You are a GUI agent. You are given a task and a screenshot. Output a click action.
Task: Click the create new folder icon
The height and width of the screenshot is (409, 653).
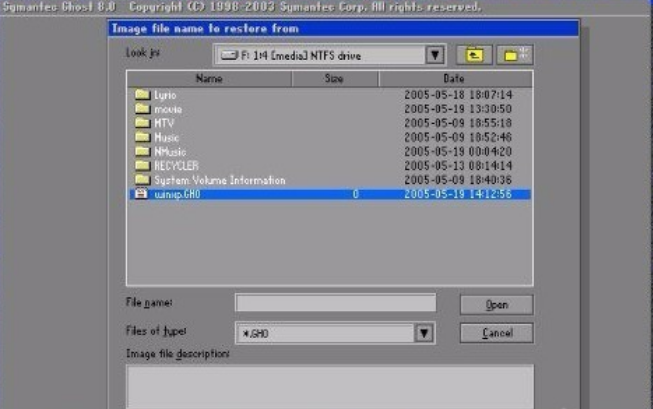[x=516, y=55]
